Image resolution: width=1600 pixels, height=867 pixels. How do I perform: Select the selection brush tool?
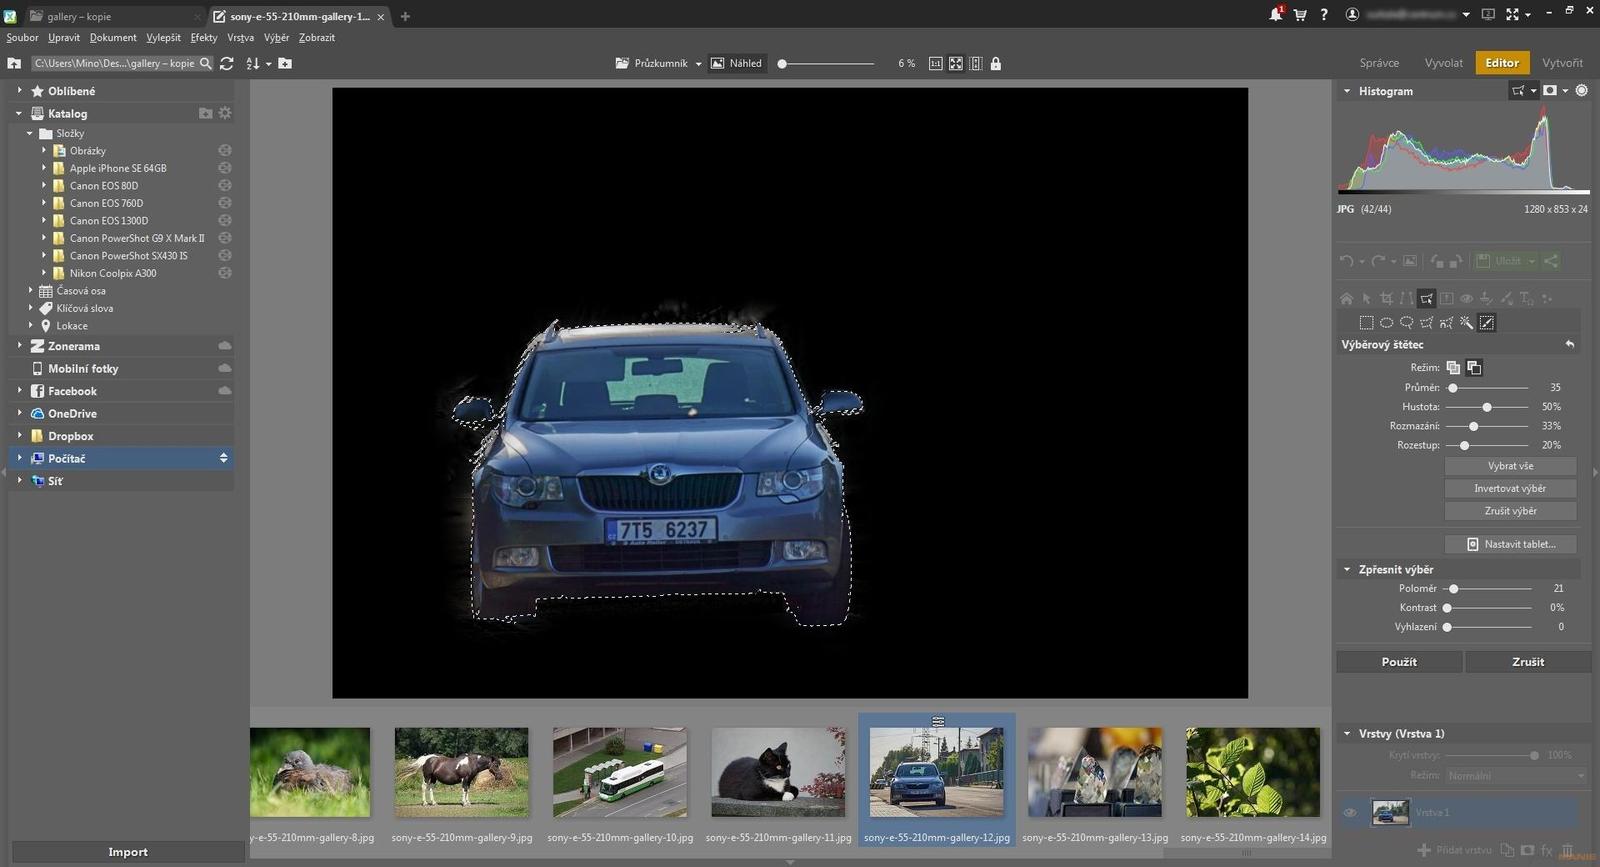click(1487, 323)
